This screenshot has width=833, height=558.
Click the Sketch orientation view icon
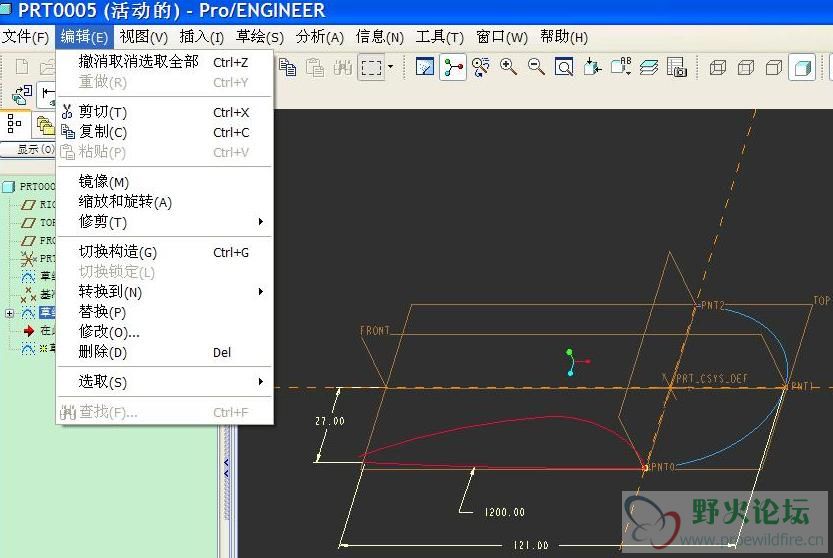click(x=424, y=67)
